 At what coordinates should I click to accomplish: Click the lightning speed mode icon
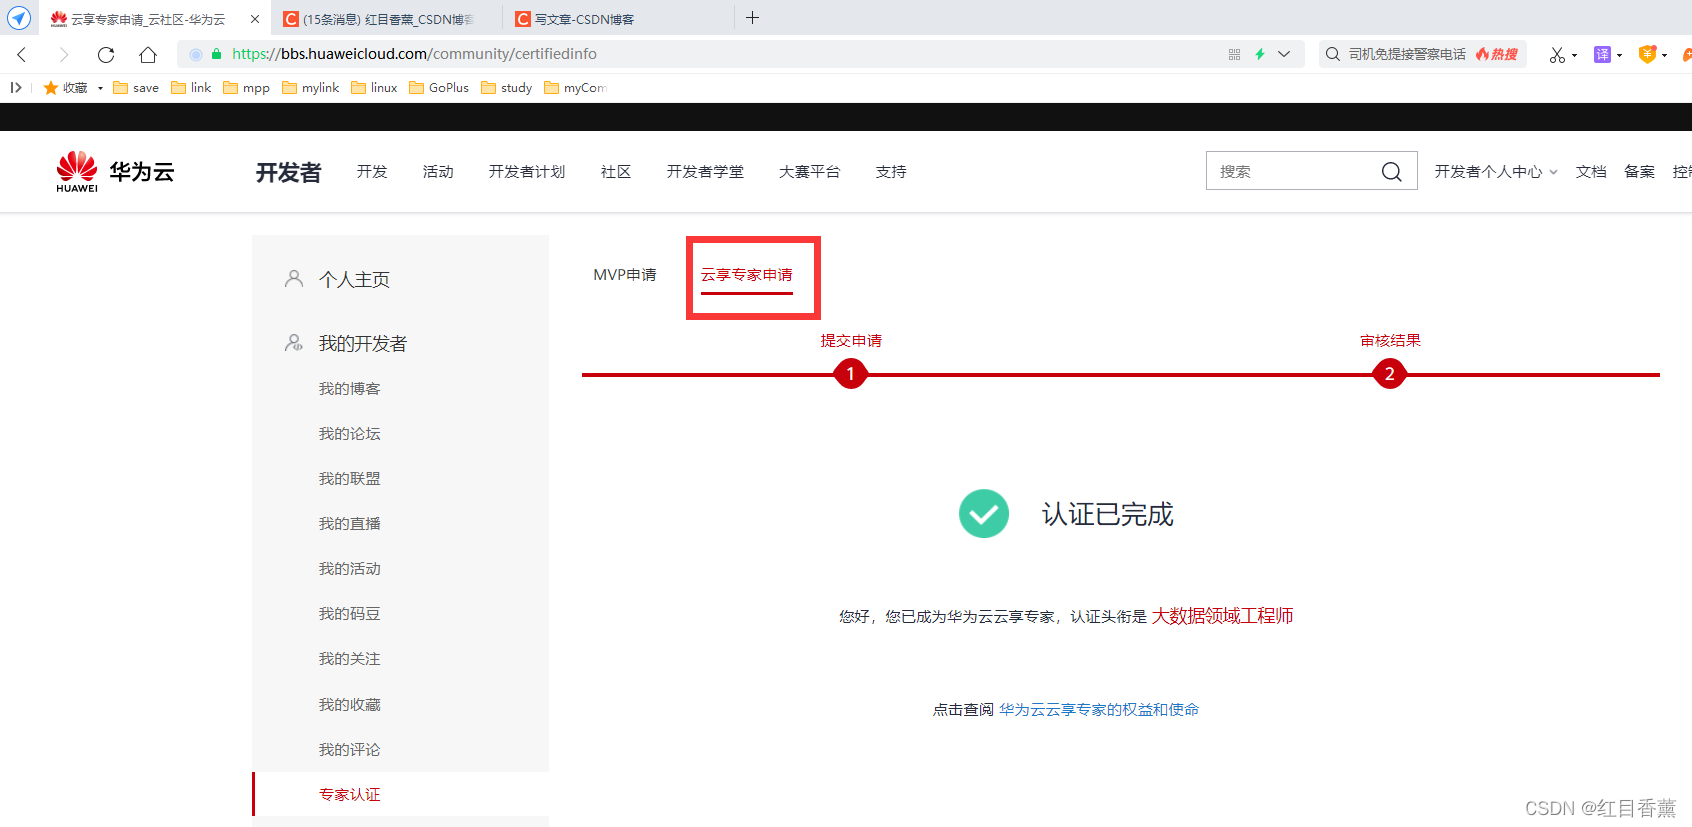pyautogui.click(x=1260, y=54)
